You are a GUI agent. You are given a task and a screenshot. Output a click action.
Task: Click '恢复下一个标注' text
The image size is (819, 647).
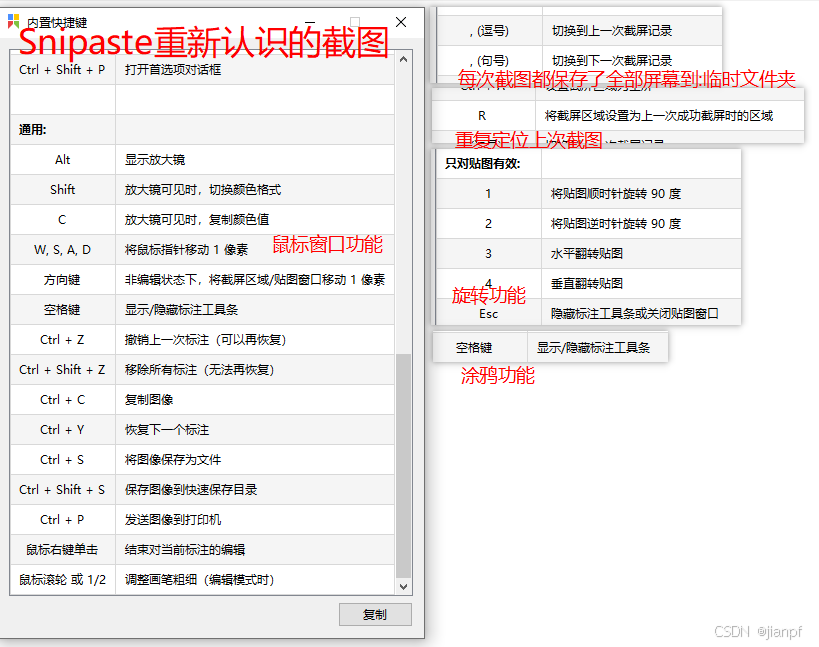click(x=167, y=430)
